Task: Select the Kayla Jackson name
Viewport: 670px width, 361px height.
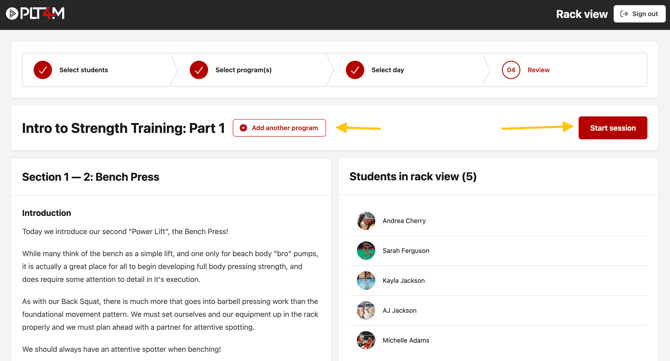Action: pyautogui.click(x=403, y=281)
